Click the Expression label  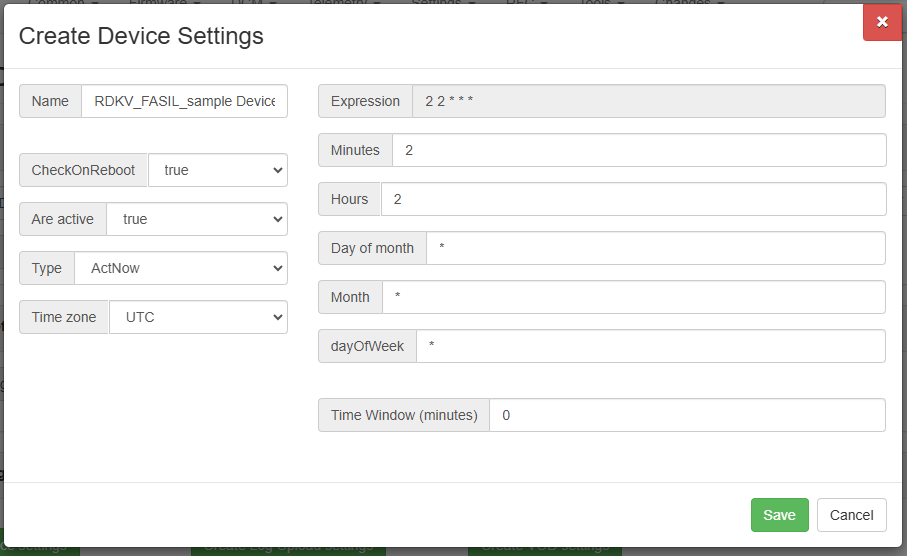[365, 101]
